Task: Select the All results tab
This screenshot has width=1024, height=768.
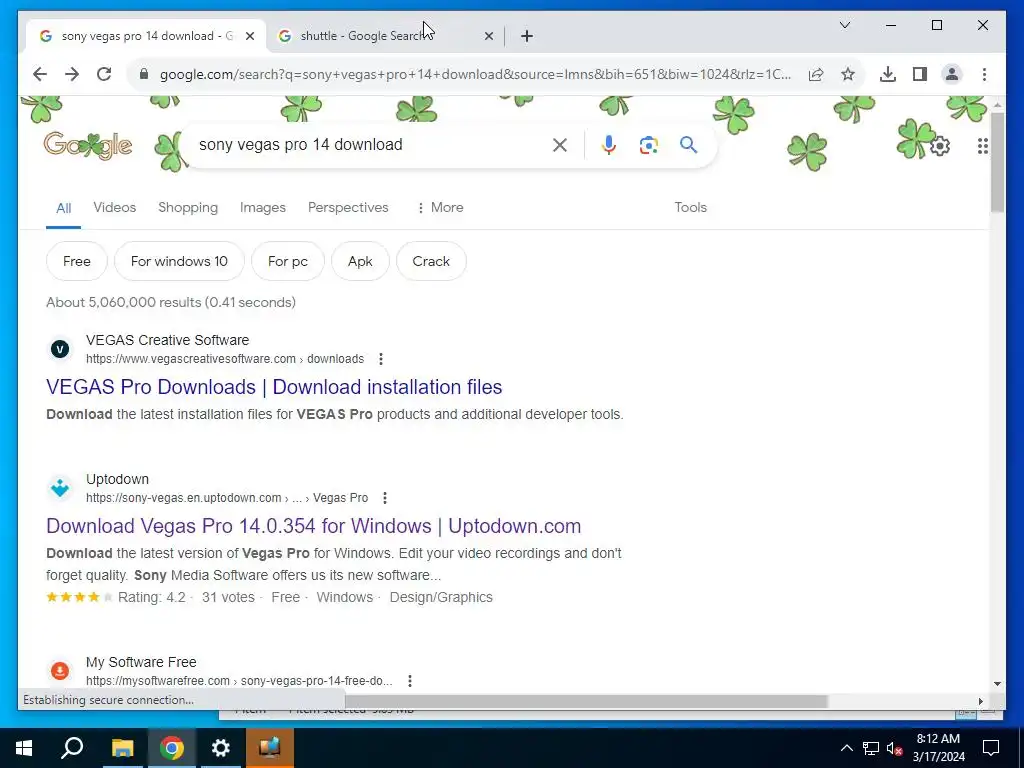Action: tap(63, 208)
